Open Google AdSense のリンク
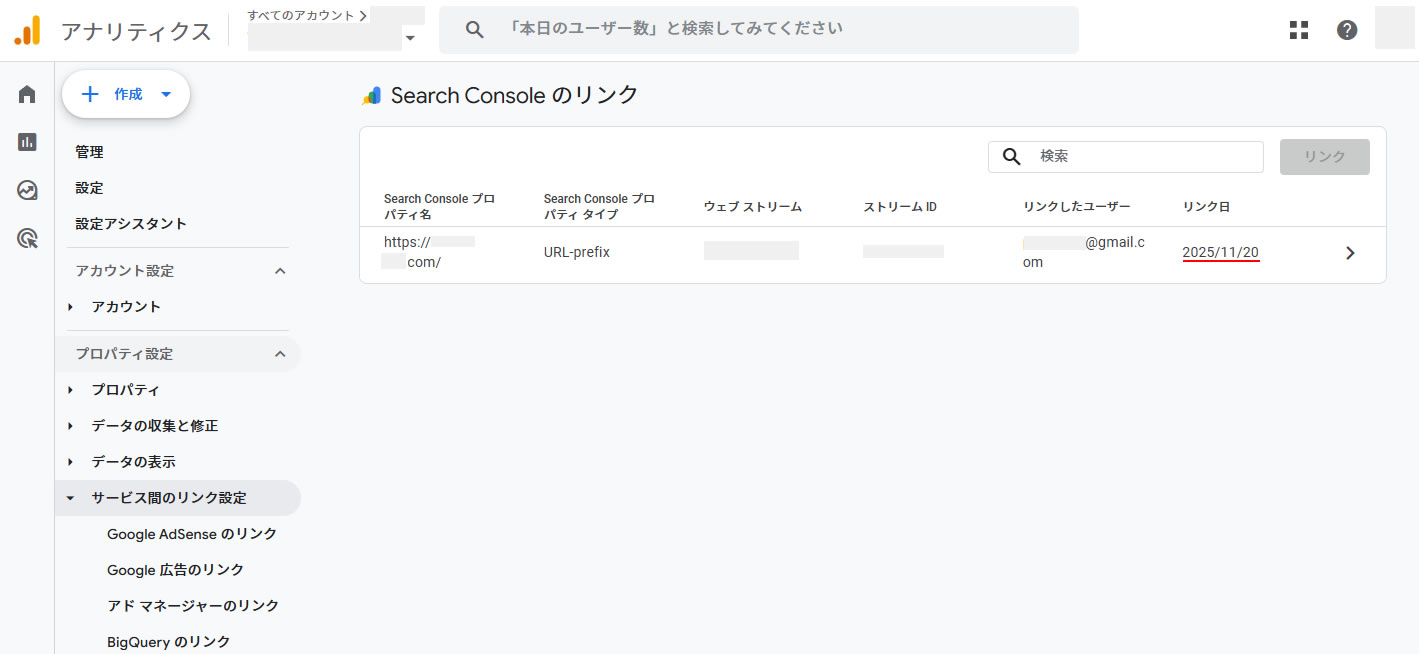 tap(192, 533)
